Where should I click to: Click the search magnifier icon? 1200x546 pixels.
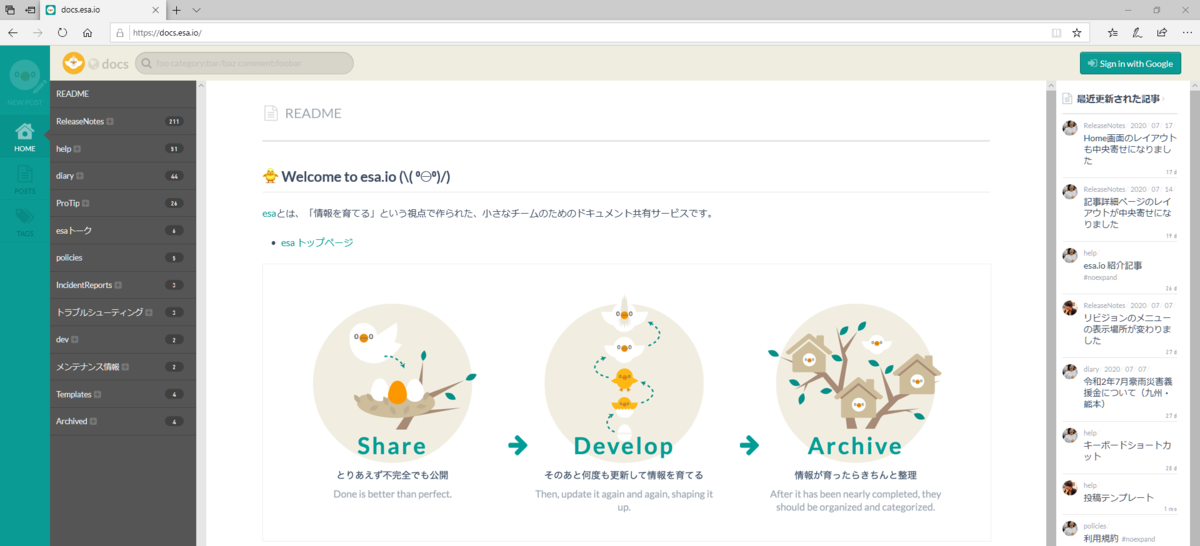(146, 63)
